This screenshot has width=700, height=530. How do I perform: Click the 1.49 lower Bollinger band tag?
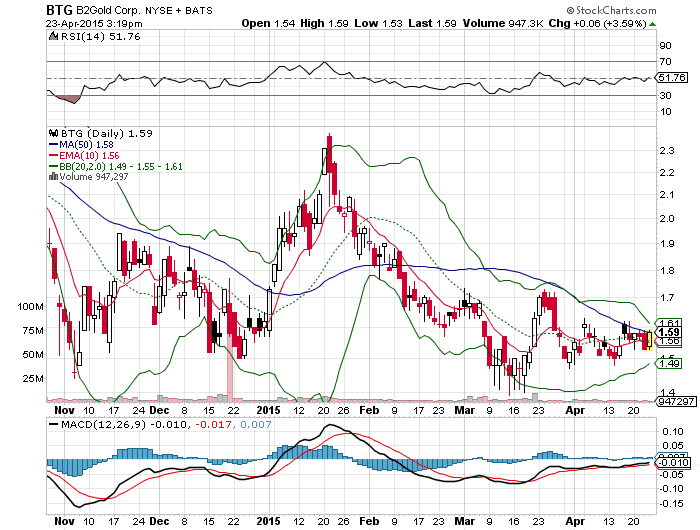click(668, 363)
